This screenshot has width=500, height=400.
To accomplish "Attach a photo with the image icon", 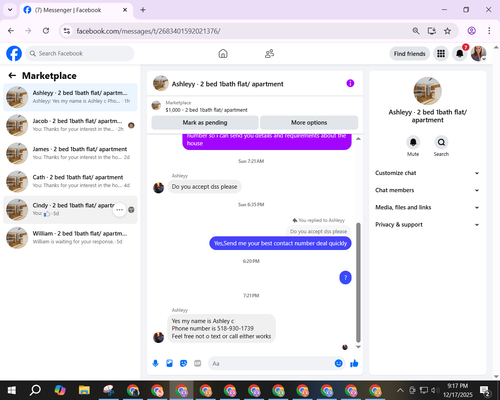I will (x=169, y=363).
